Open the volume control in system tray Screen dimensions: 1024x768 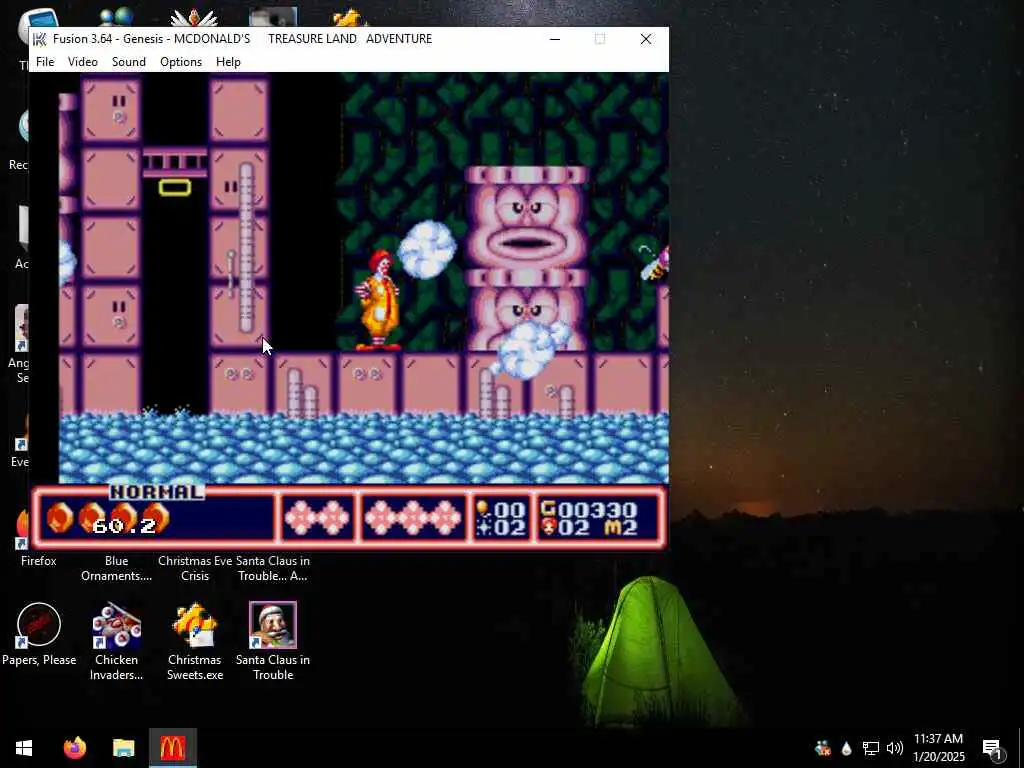[x=895, y=748]
